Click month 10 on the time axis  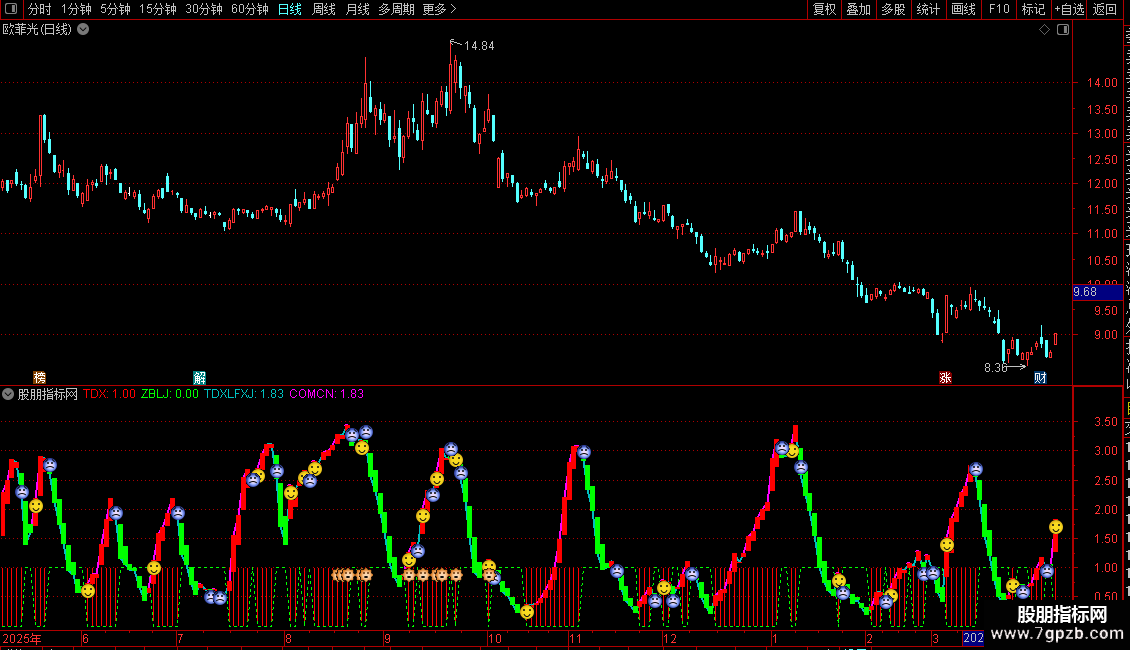[x=494, y=638]
